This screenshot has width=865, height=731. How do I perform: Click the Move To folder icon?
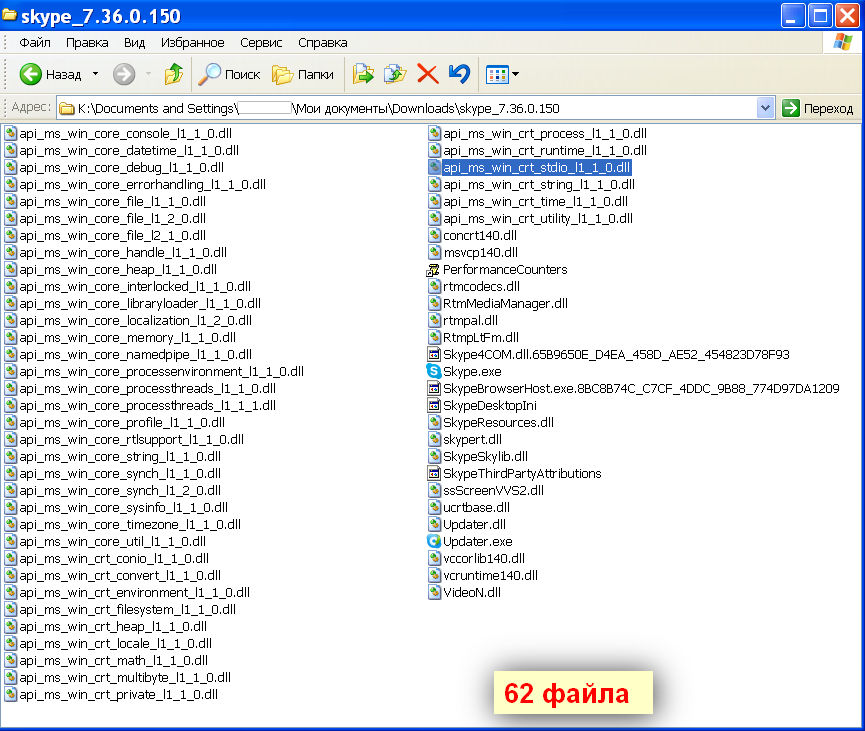(363, 74)
